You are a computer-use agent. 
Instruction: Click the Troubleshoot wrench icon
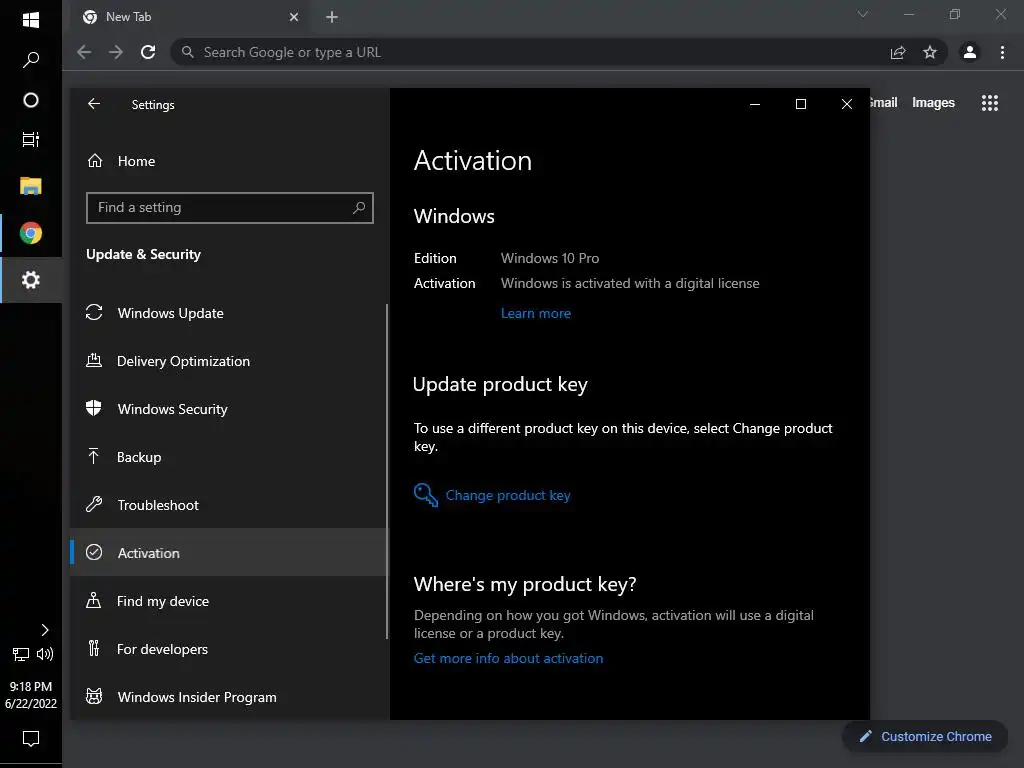(94, 505)
